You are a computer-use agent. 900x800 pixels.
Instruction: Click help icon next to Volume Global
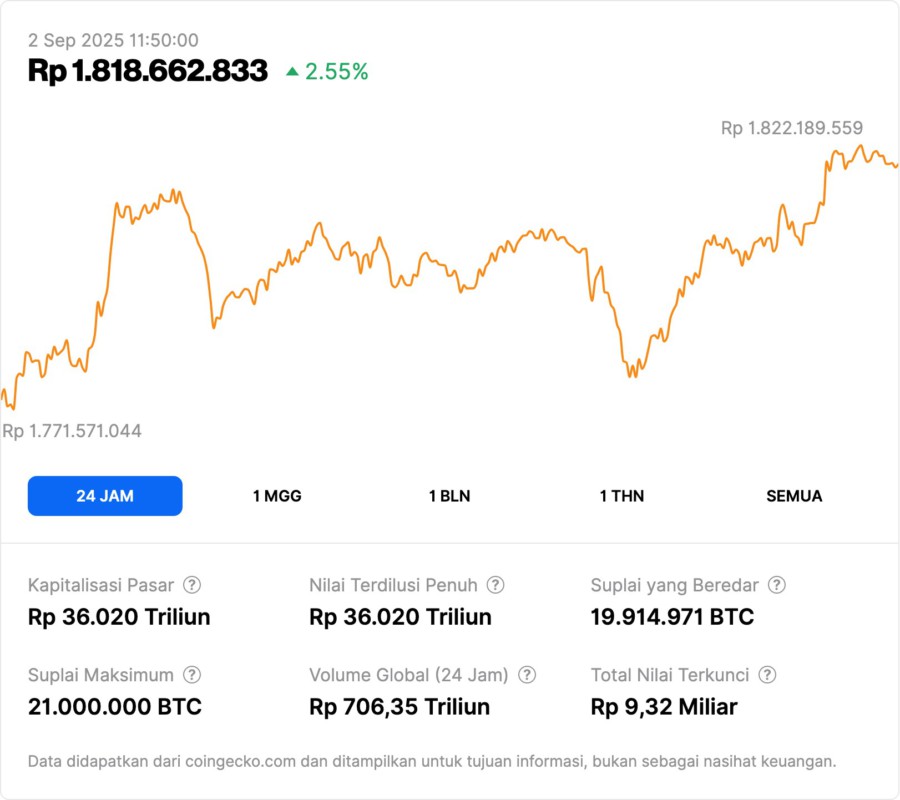tap(527, 675)
